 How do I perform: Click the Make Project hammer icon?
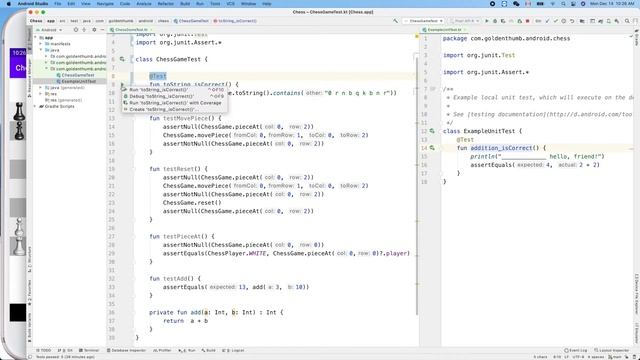coord(396,21)
